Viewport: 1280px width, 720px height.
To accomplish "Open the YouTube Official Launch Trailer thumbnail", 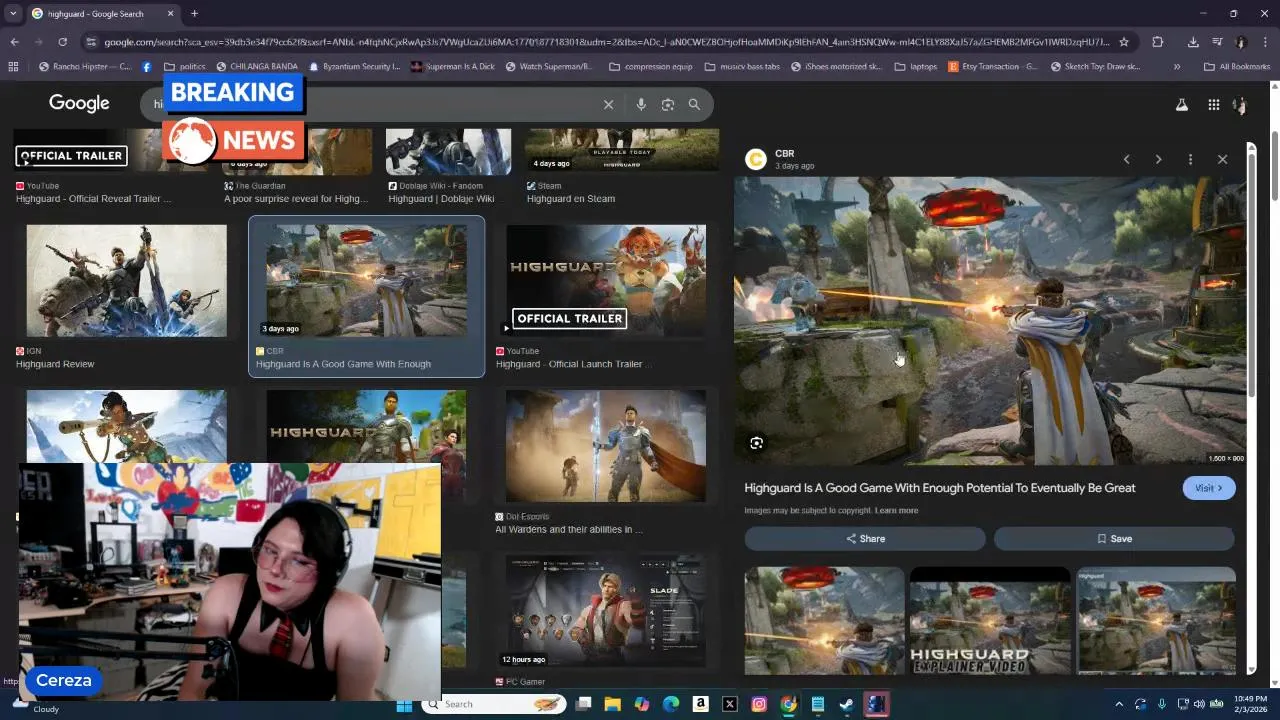I will 606,280.
